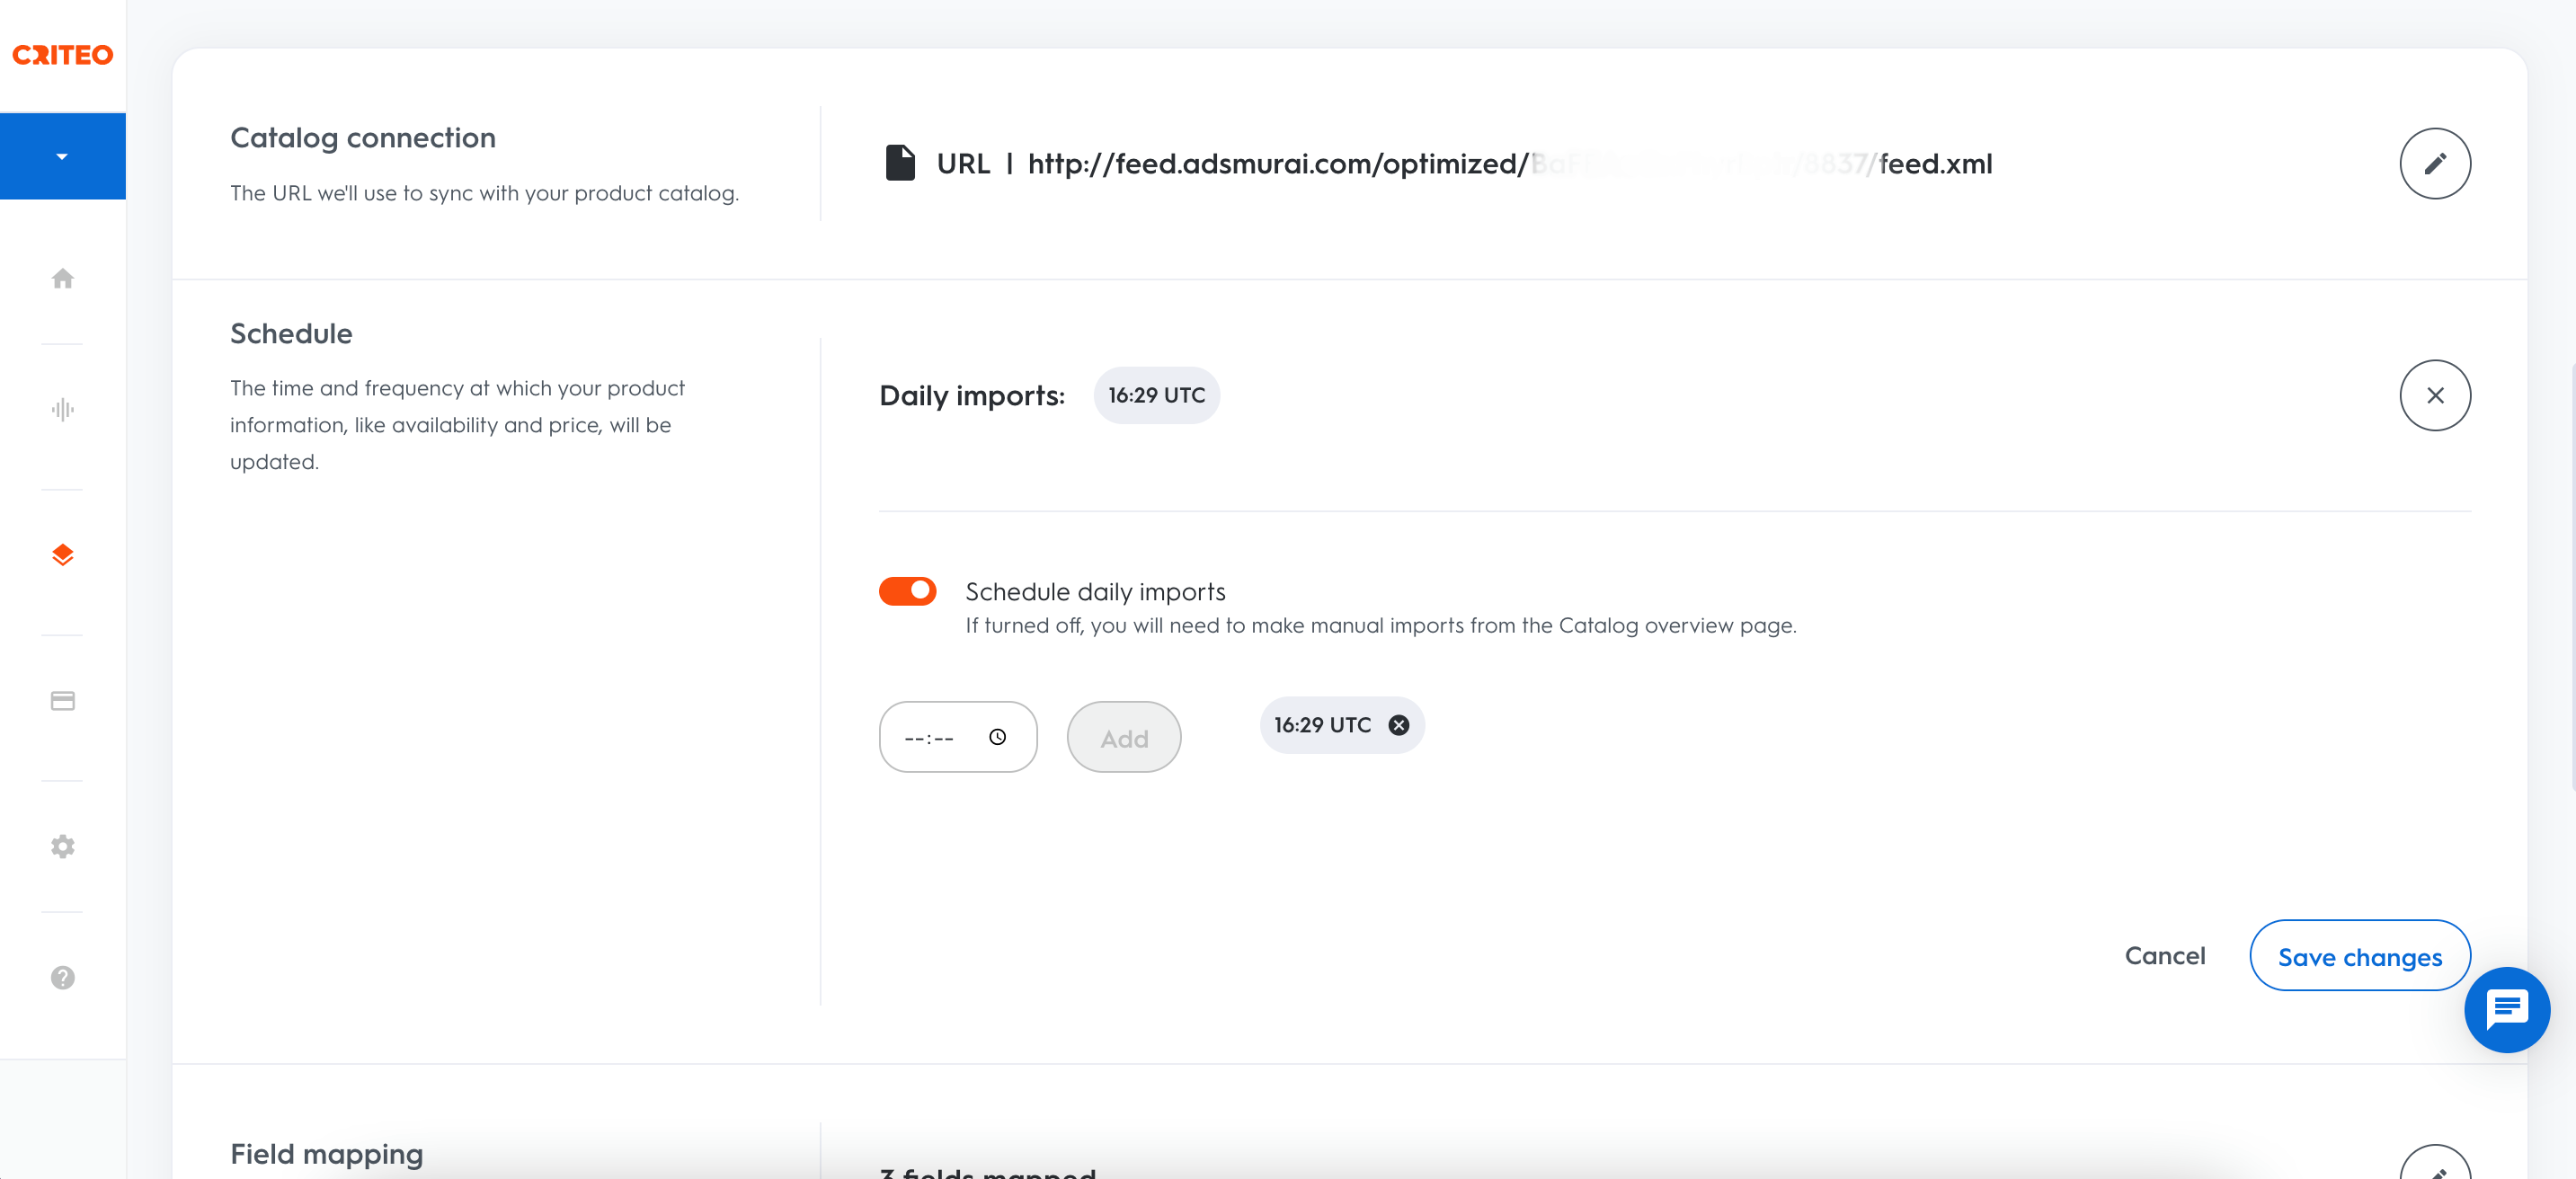Click the Schedule section heading
The image size is (2576, 1179).
tap(291, 333)
